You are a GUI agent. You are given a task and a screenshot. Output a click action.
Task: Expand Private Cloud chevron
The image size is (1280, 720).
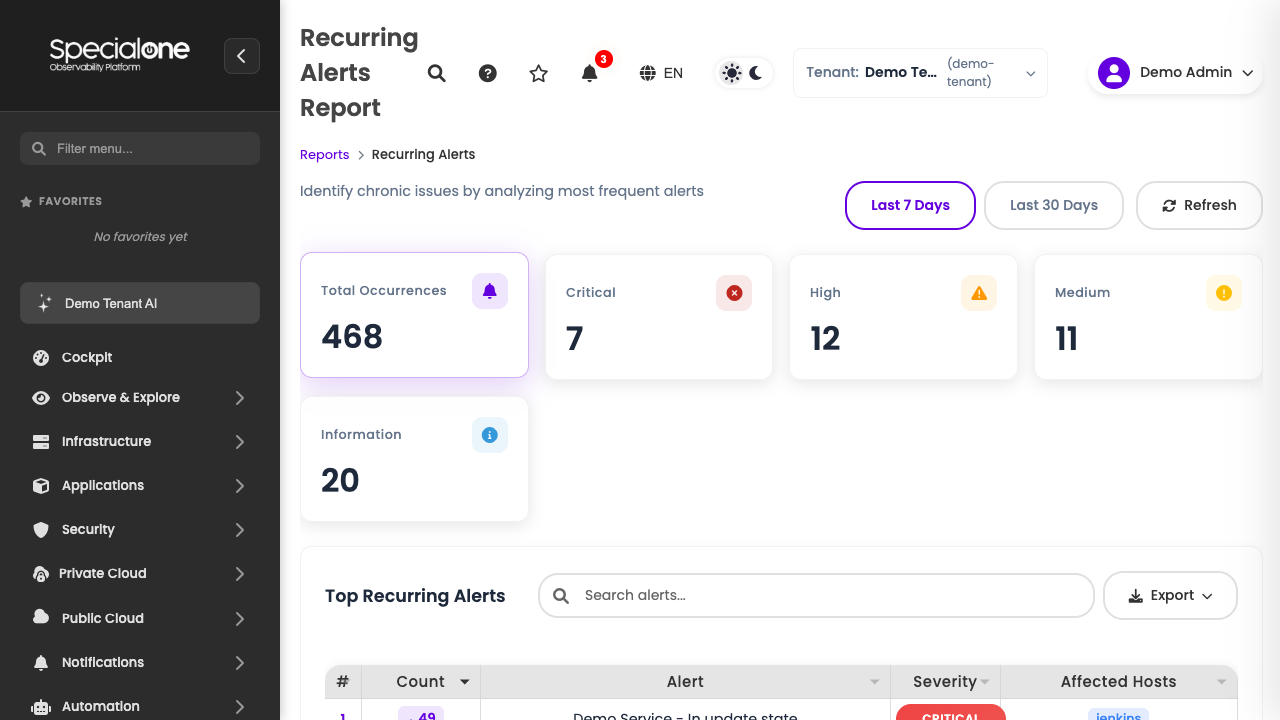pyautogui.click(x=240, y=574)
